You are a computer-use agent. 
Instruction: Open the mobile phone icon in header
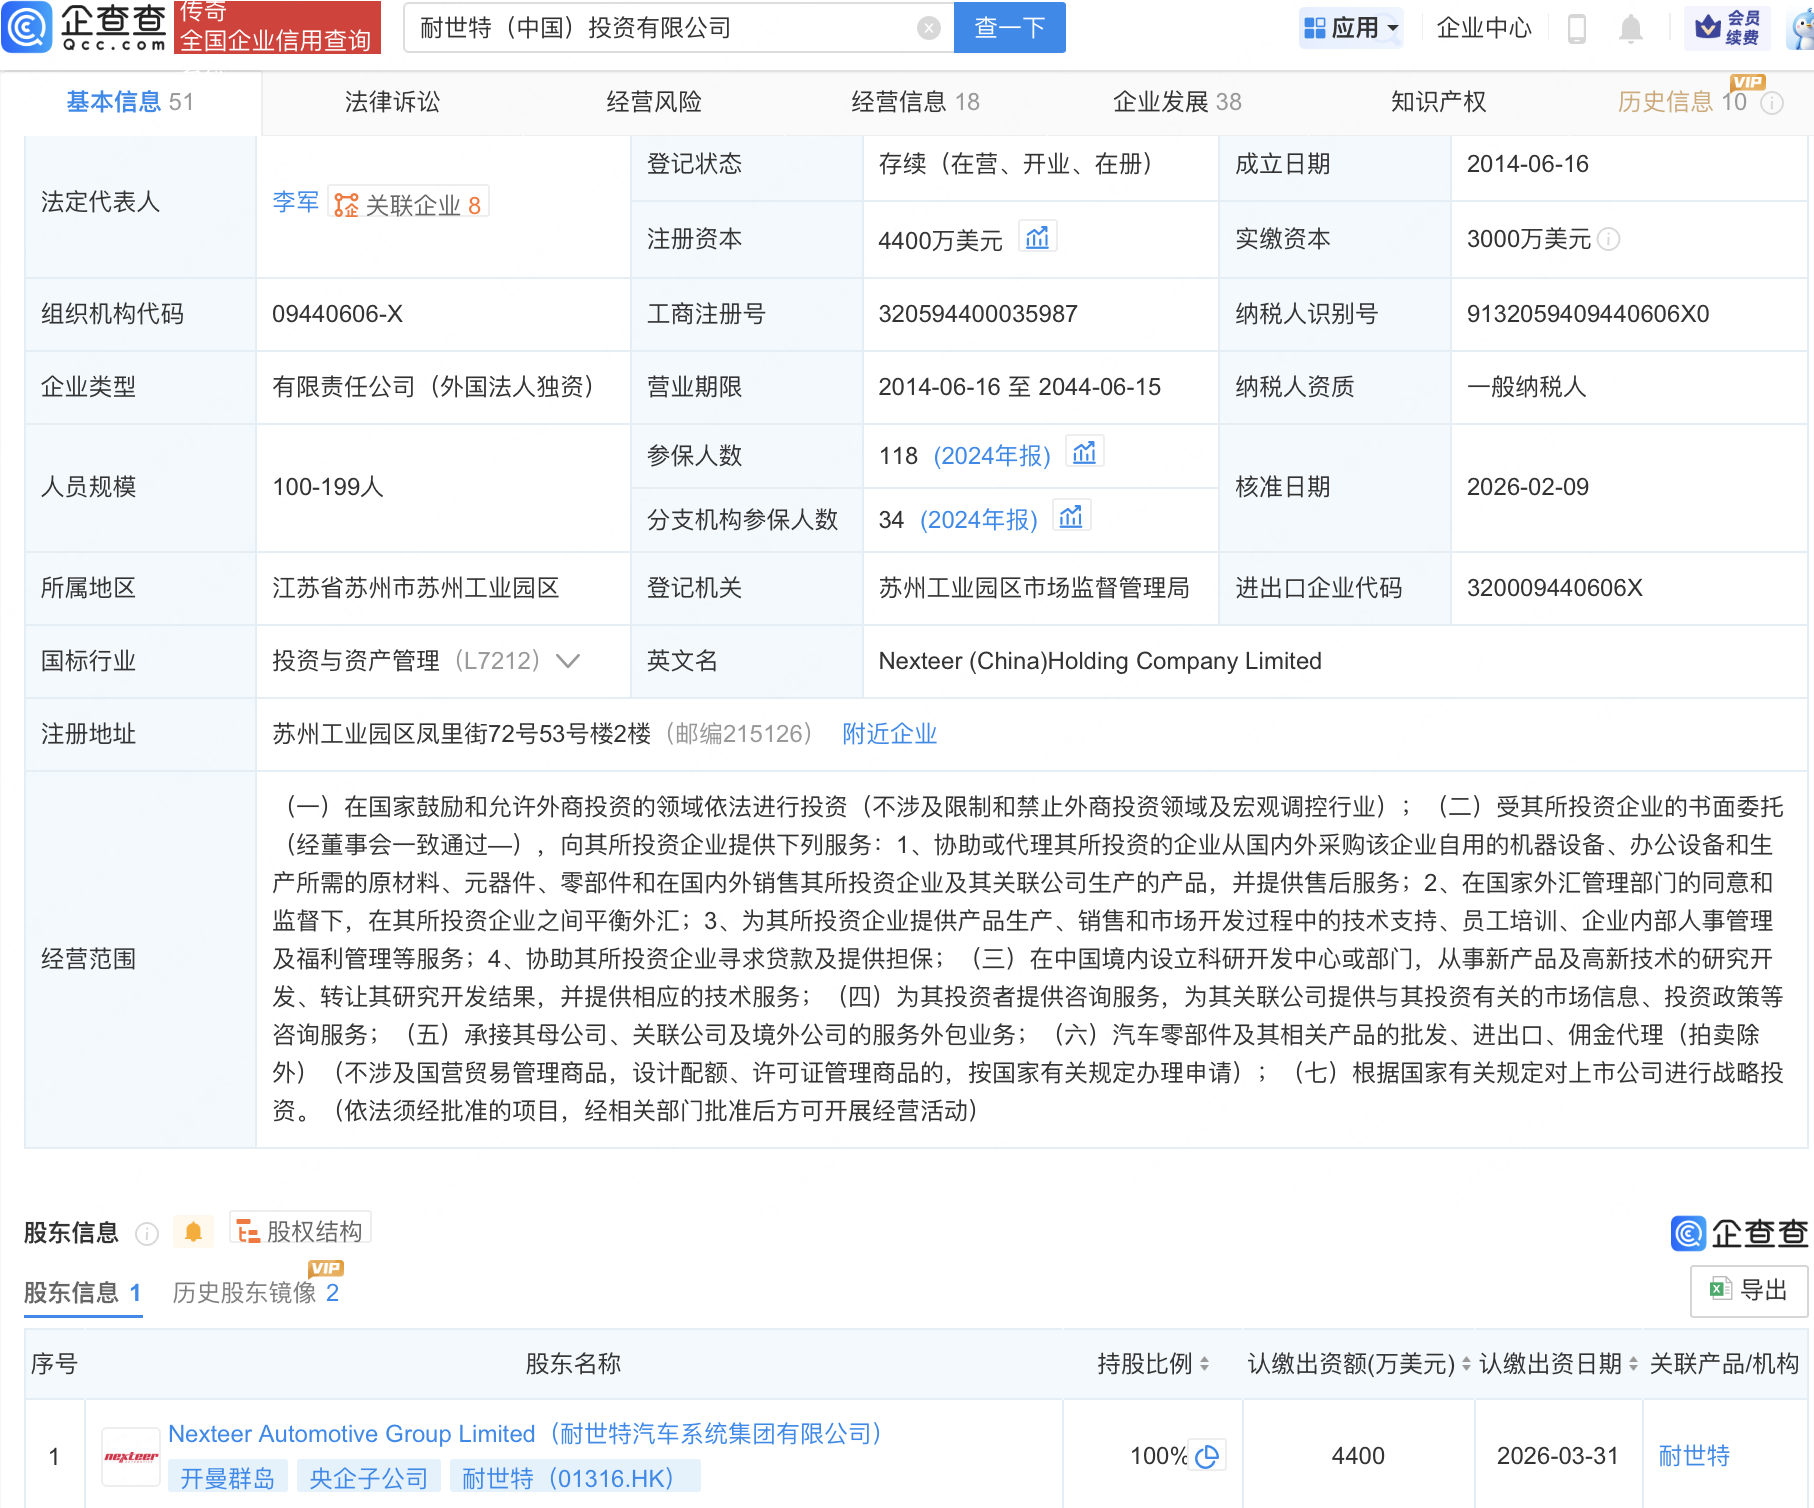(1577, 29)
